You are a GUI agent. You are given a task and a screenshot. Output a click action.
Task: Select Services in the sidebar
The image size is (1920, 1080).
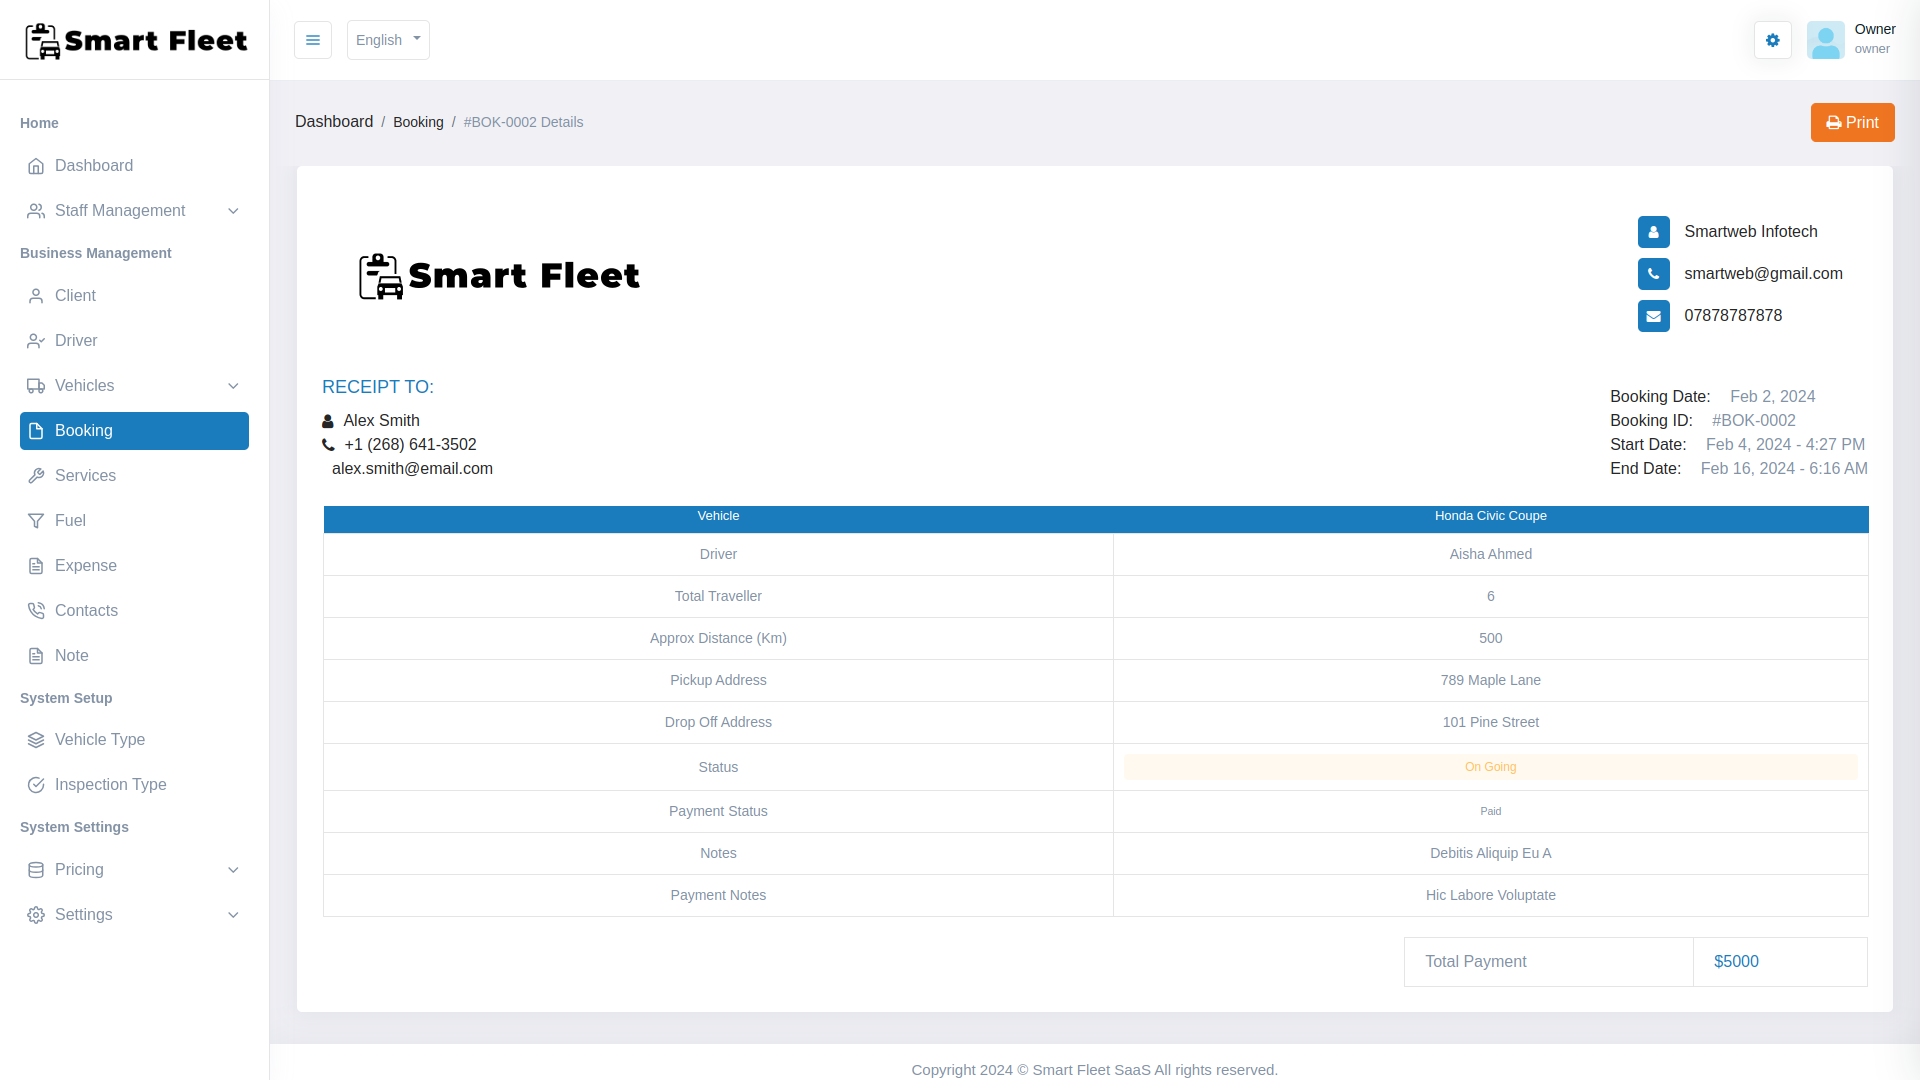pos(85,476)
